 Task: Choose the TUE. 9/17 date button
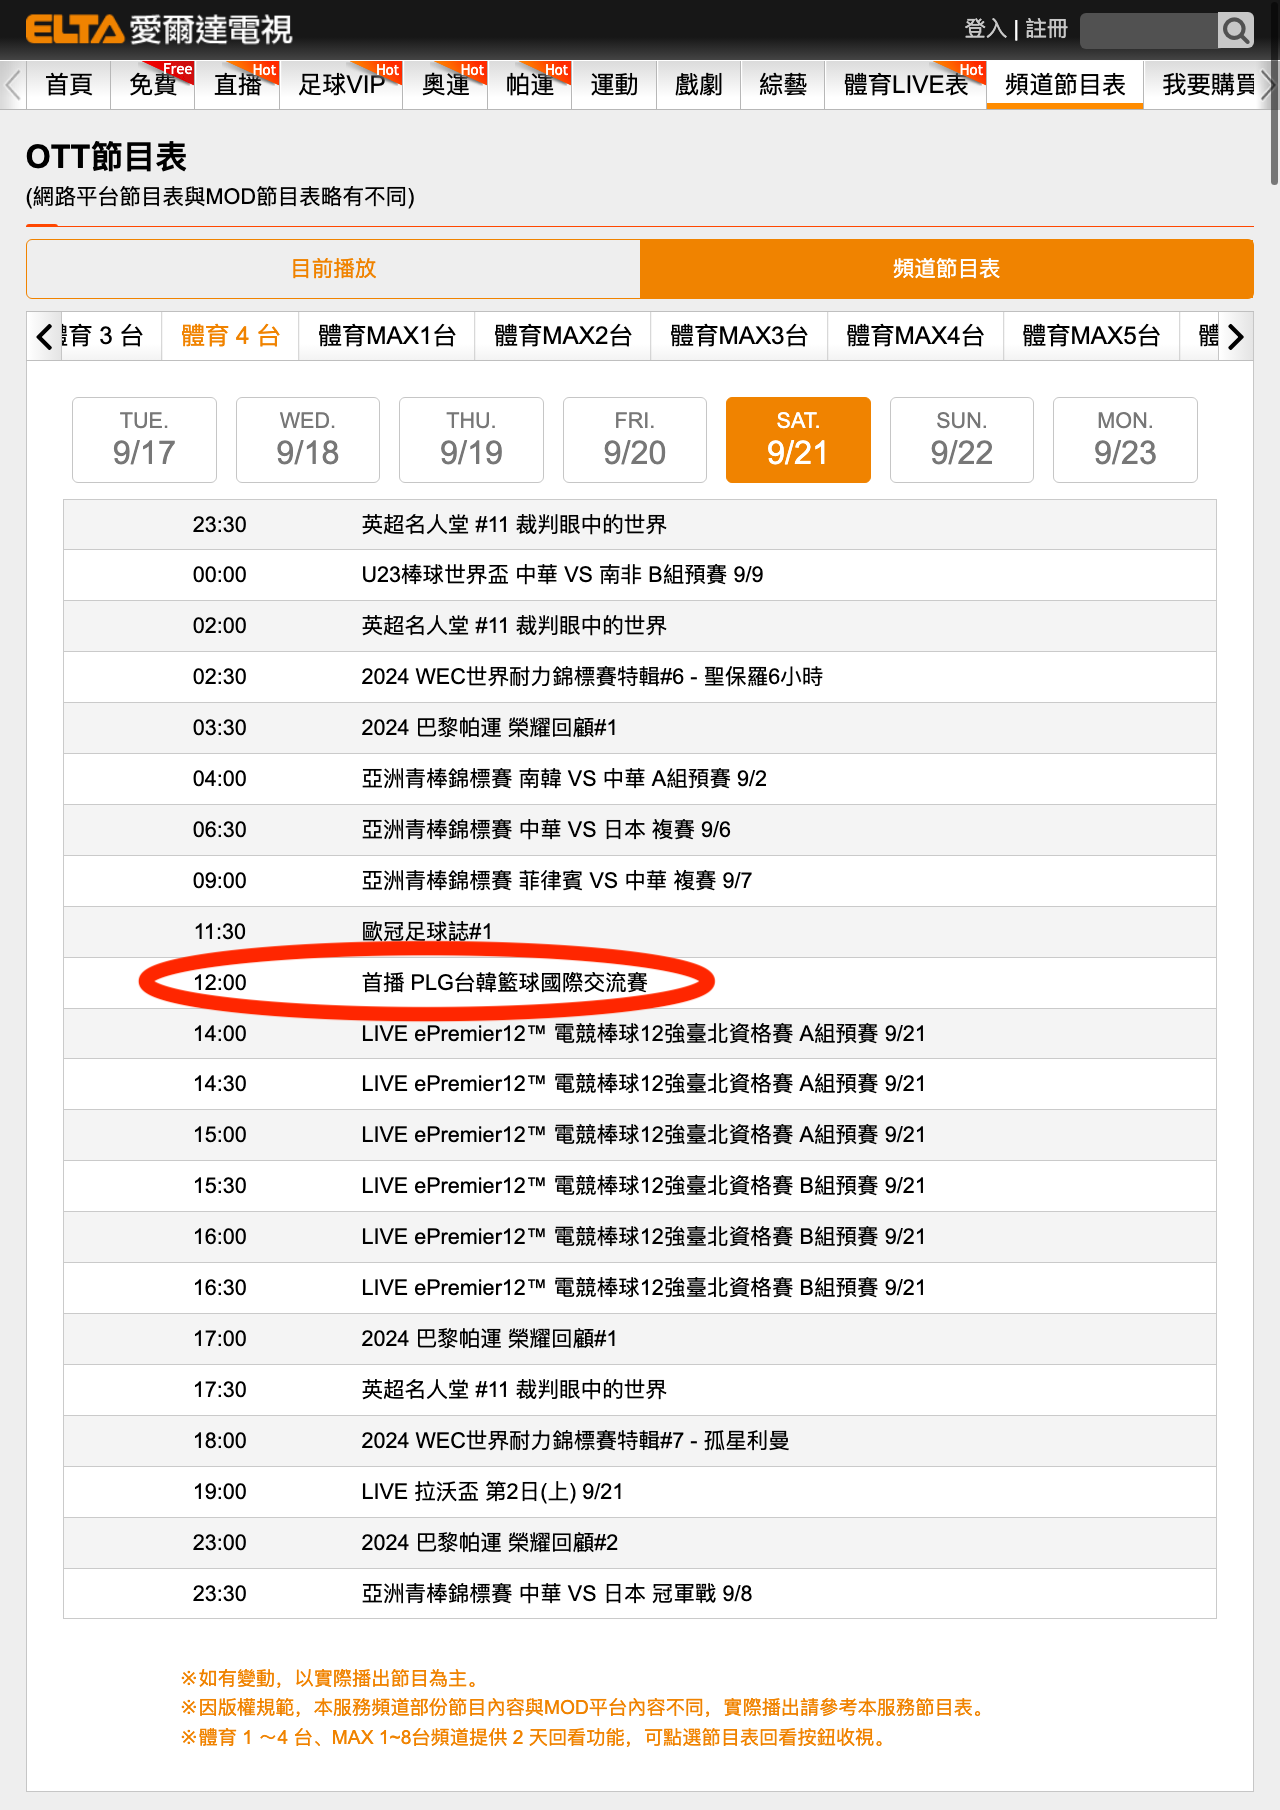[x=144, y=440]
